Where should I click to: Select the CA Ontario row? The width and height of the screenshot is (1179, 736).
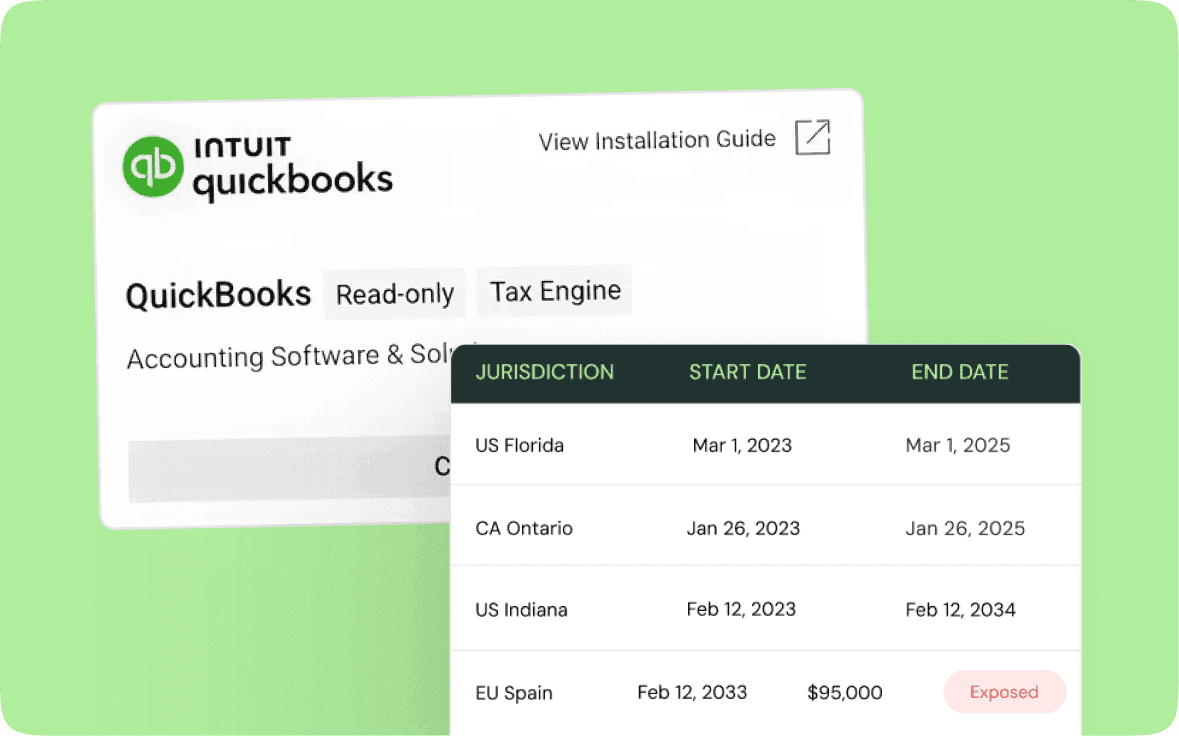765,526
